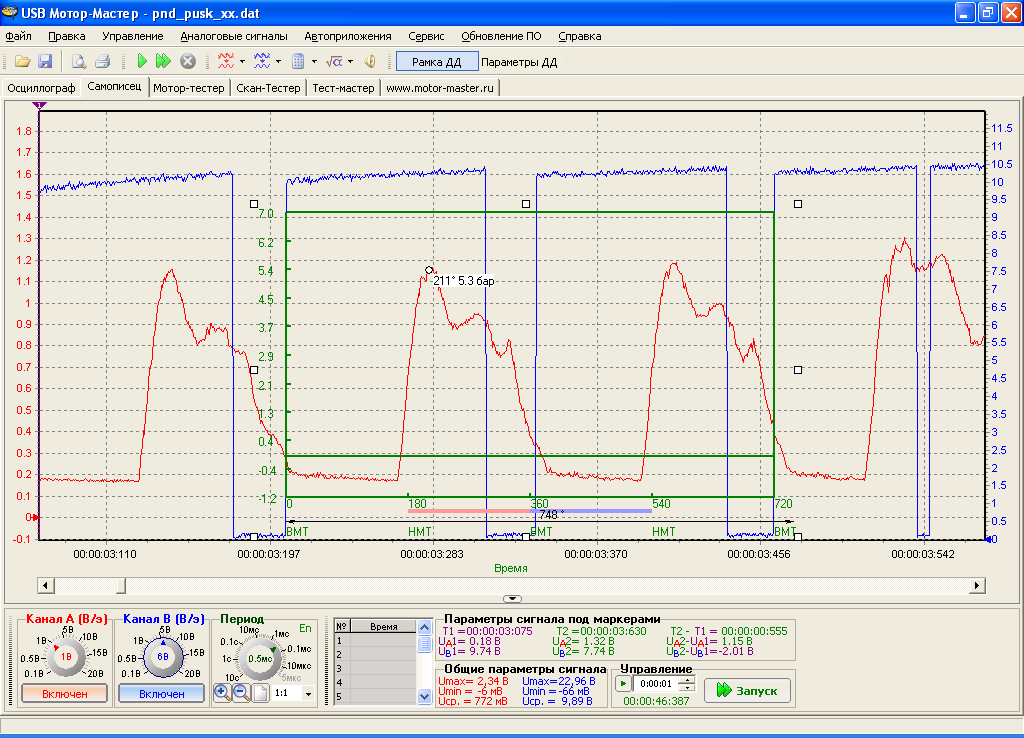Open the Аналоговые сигналы menu
Screen dimensions: 1024x738
(x=234, y=37)
